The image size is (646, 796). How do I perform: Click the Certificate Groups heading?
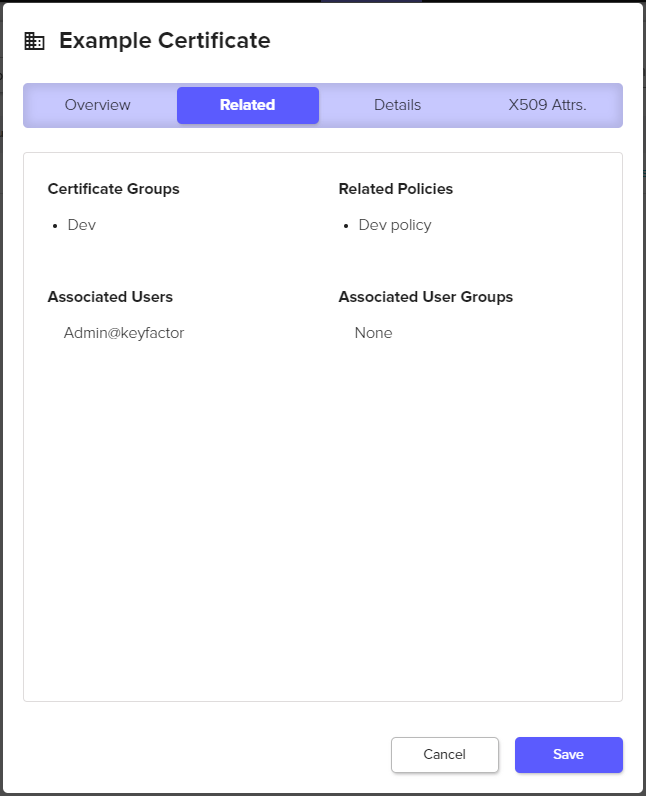113,189
